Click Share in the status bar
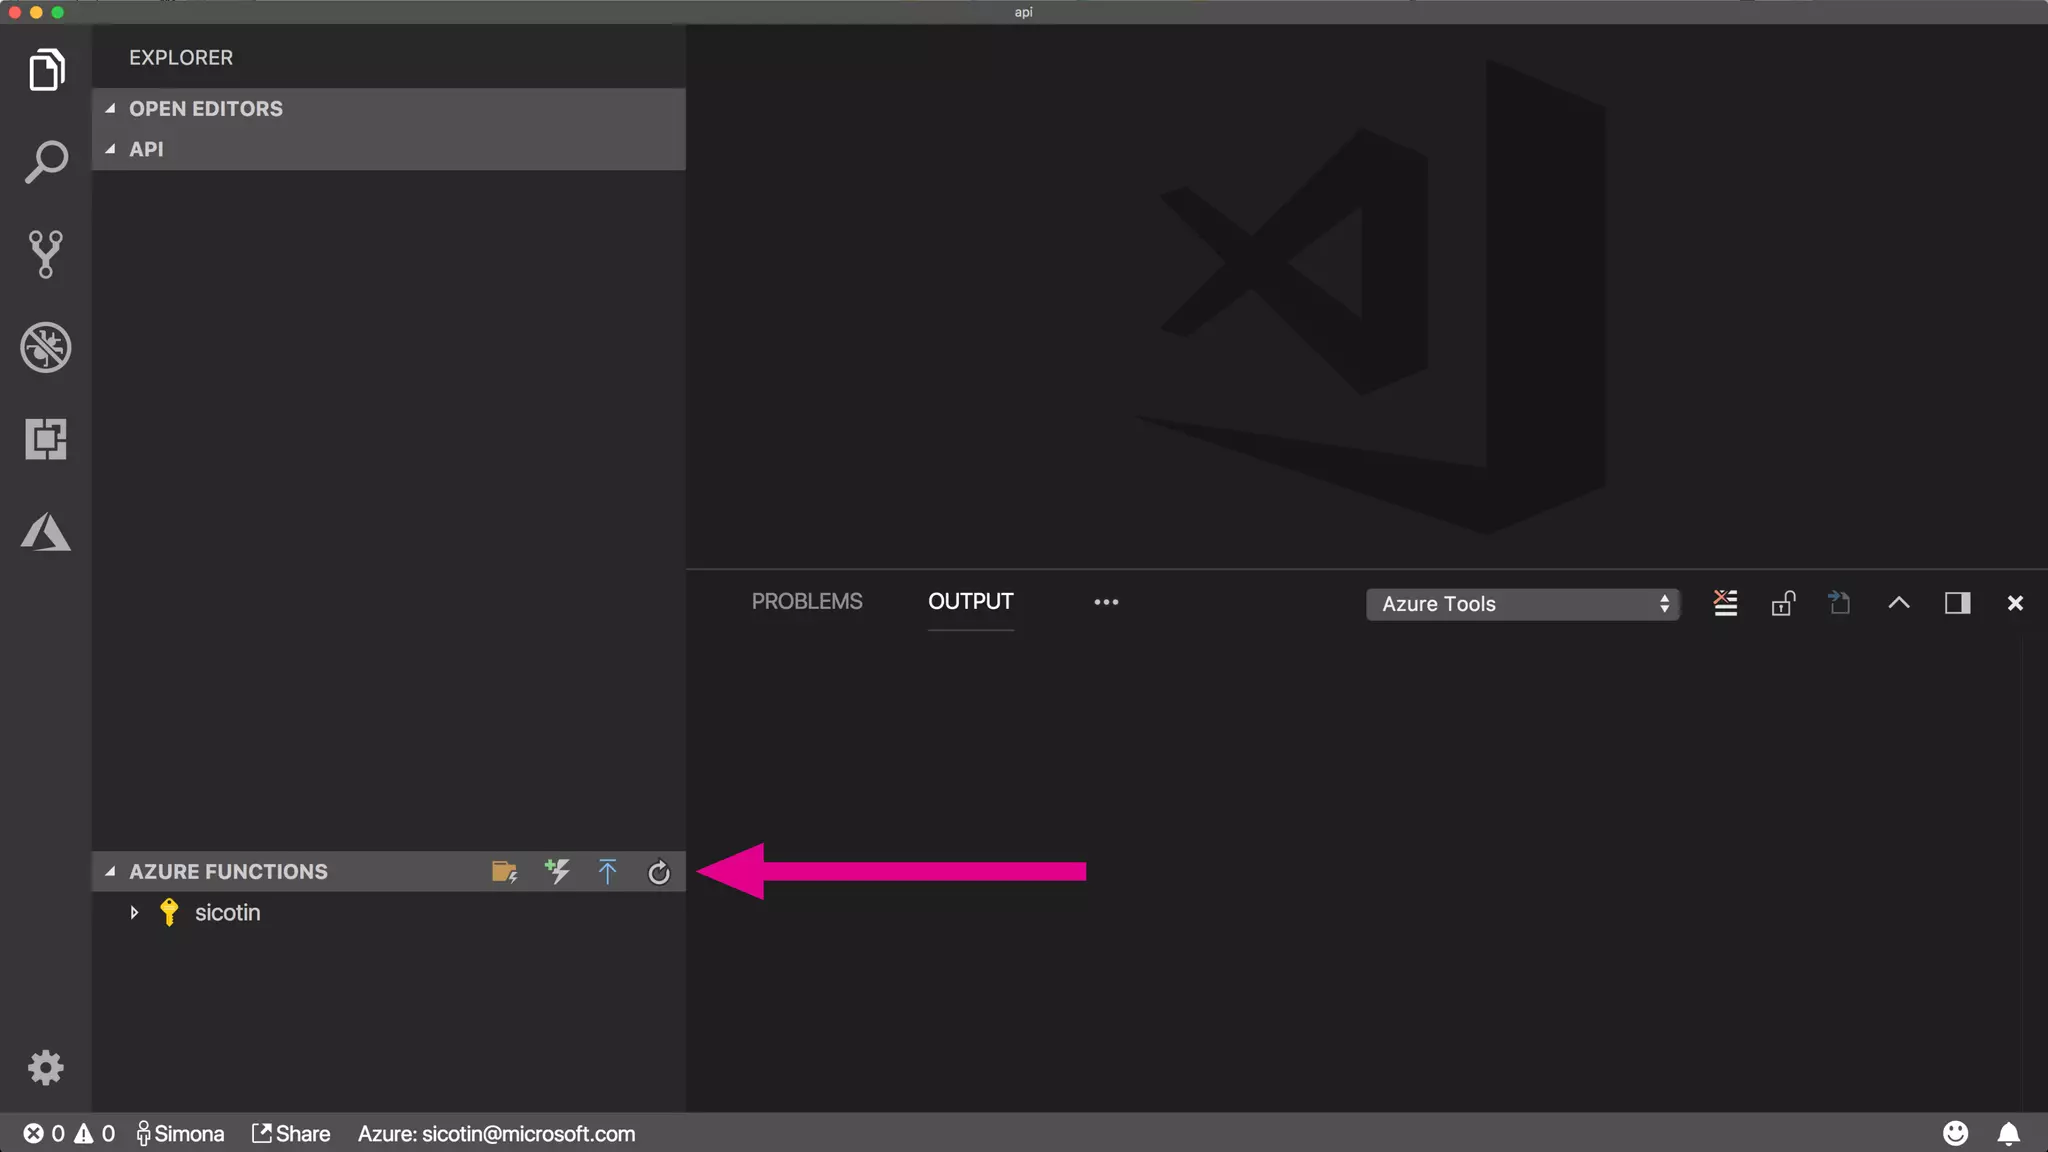Viewport: 2048px width, 1152px height. click(x=291, y=1133)
